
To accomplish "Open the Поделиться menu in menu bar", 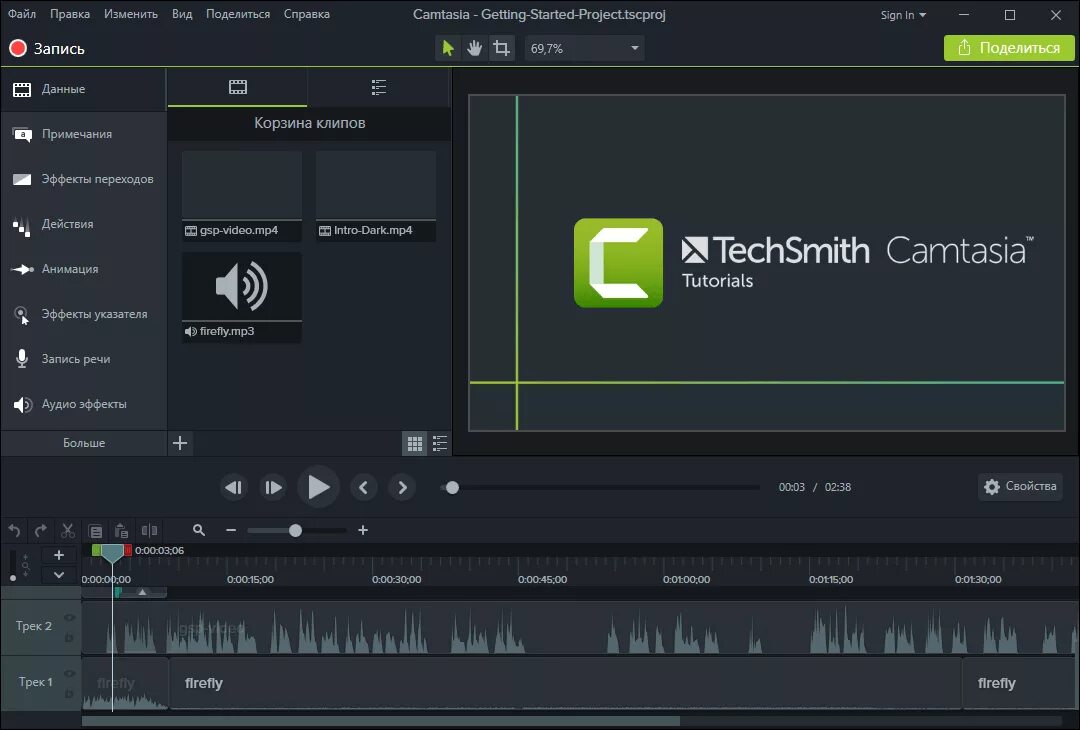I will click(238, 14).
